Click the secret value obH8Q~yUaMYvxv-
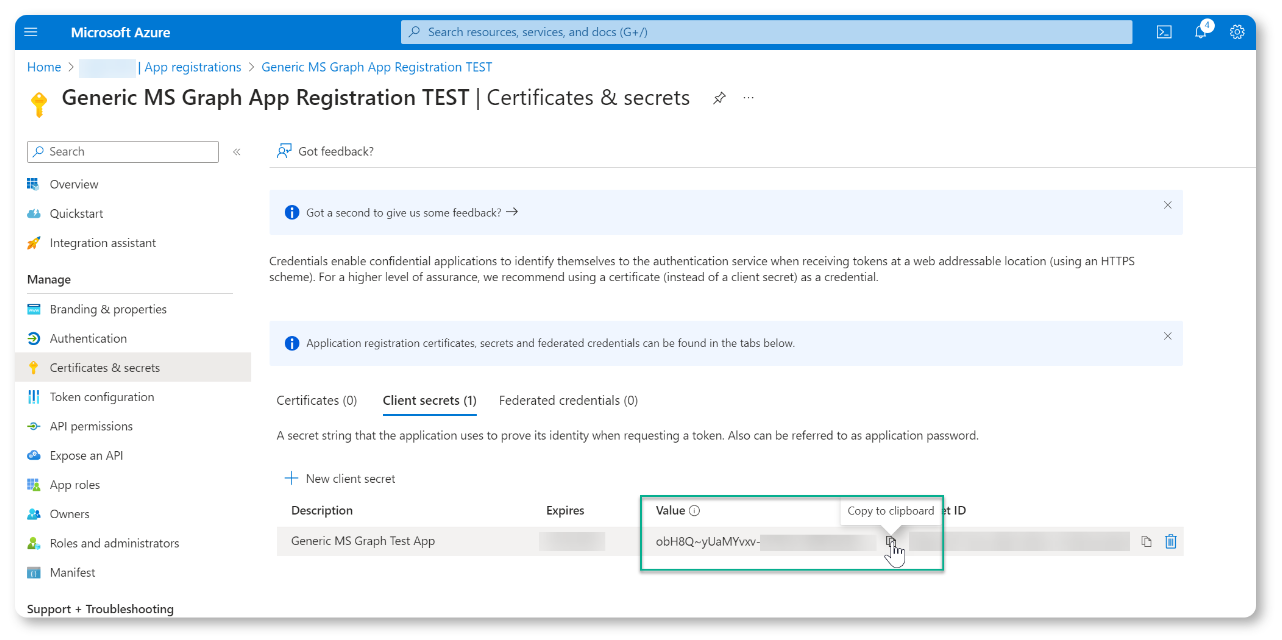The height and width of the screenshot is (640, 1282). (x=708, y=542)
